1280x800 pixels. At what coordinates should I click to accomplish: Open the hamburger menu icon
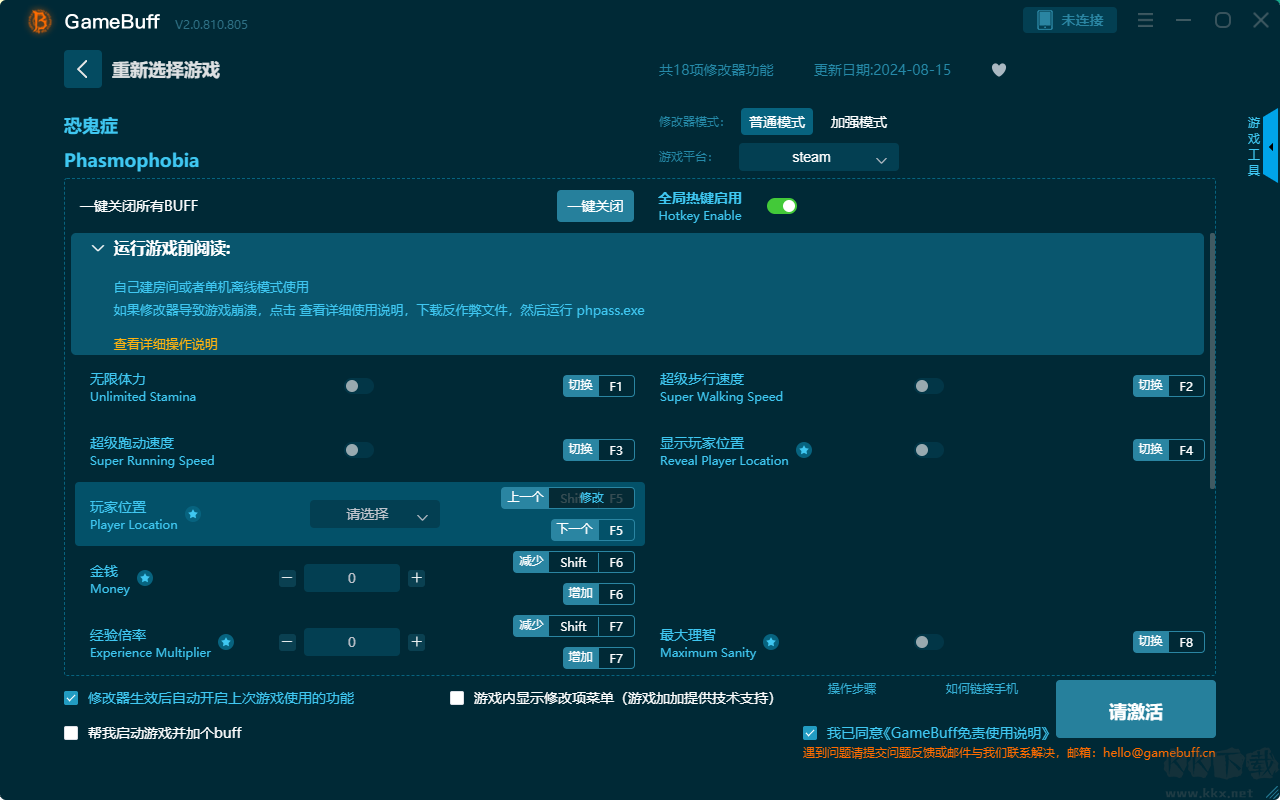click(x=1145, y=20)
